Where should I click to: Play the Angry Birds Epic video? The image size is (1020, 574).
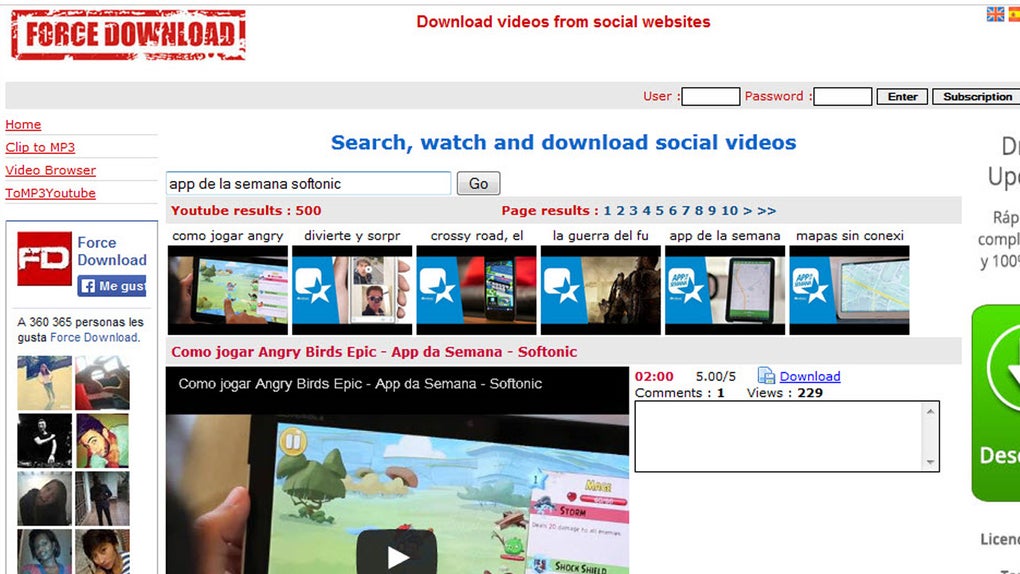(397, 556)
